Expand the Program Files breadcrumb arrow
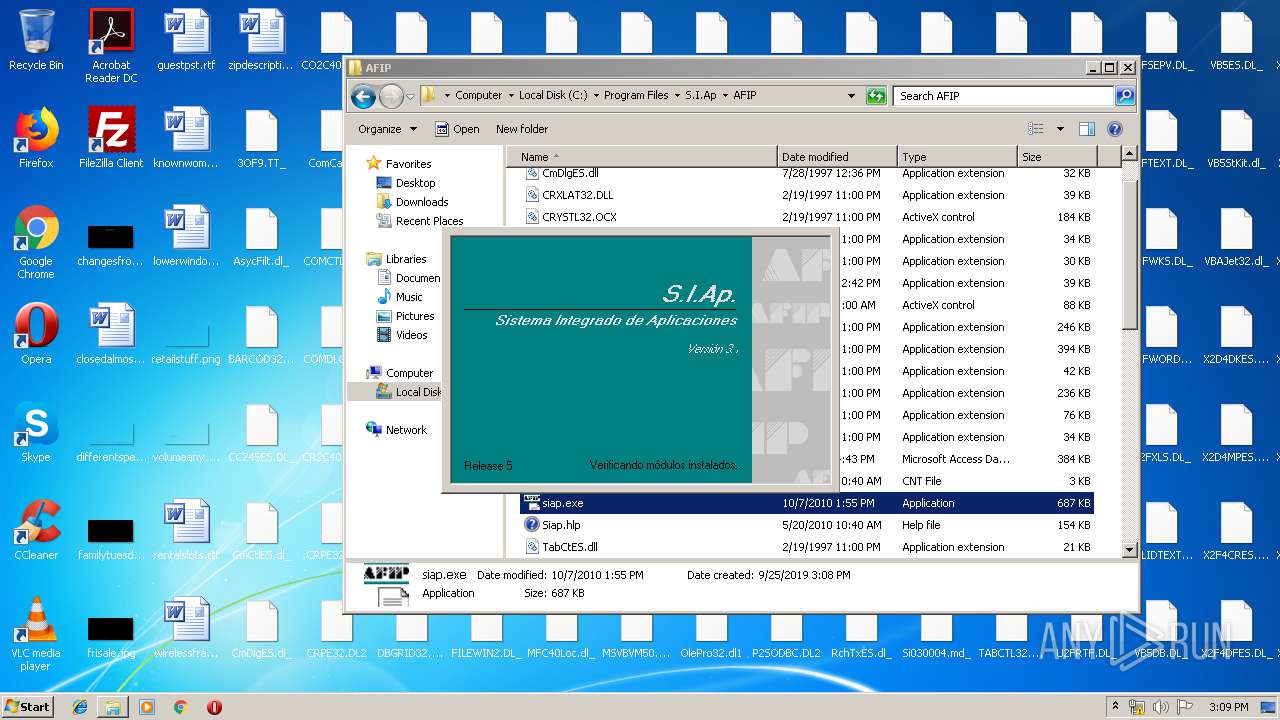Screen dimensions: 1280x720 click(x=677, y=96)
